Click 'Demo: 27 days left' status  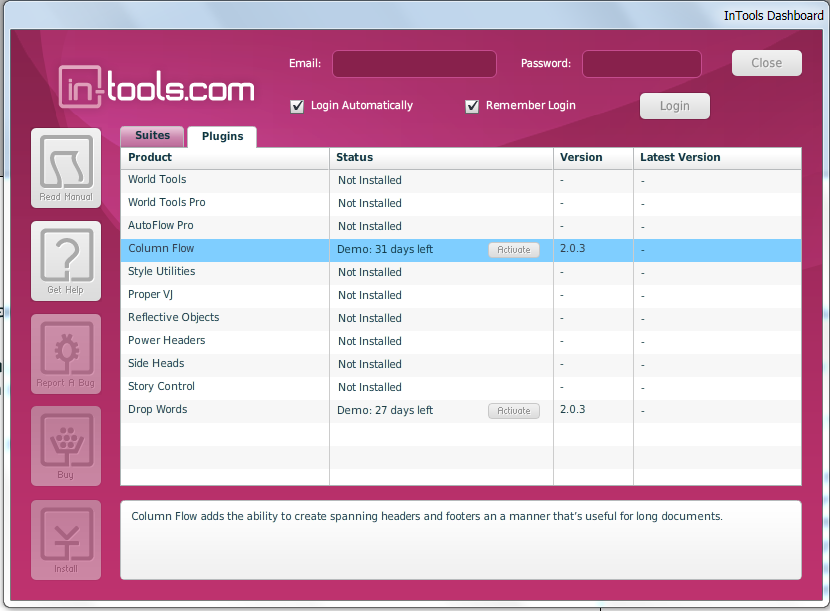tap(385, 410)
